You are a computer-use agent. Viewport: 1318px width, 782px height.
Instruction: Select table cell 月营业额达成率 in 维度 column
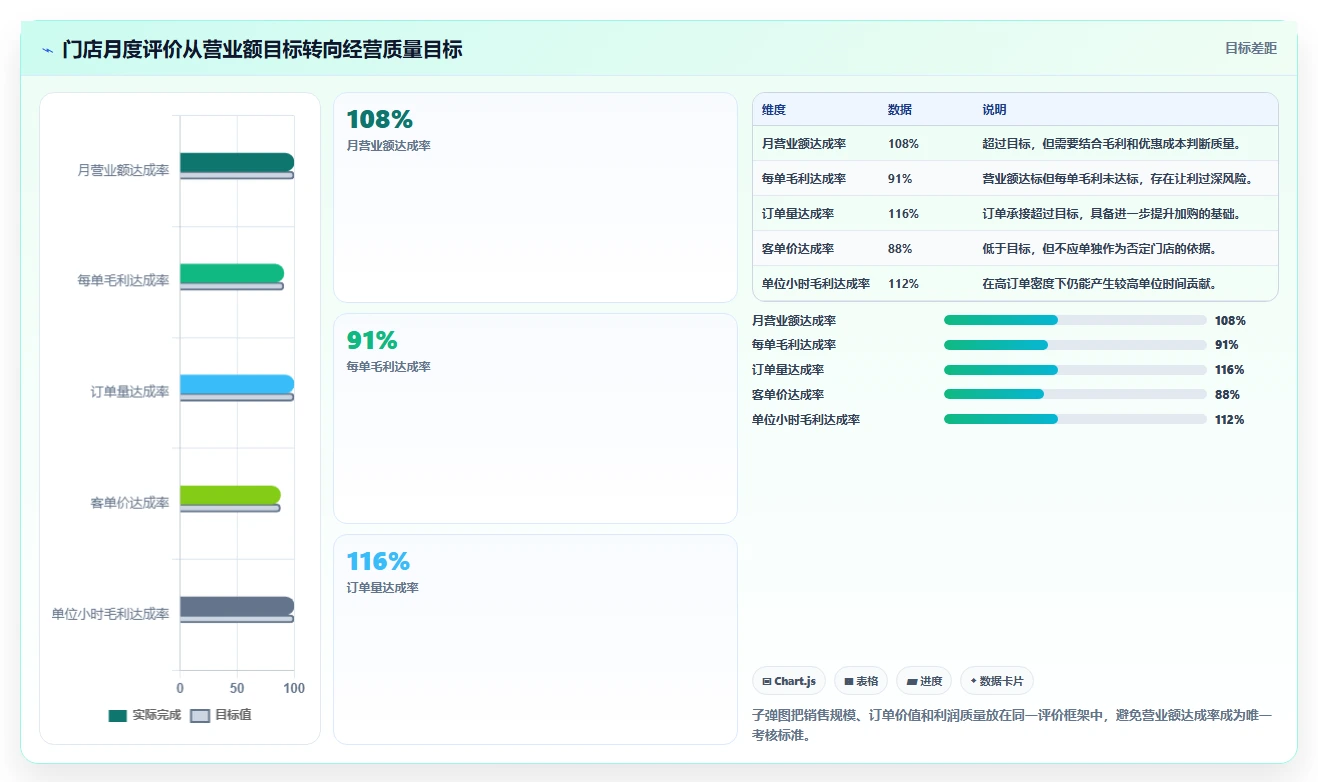804,144
